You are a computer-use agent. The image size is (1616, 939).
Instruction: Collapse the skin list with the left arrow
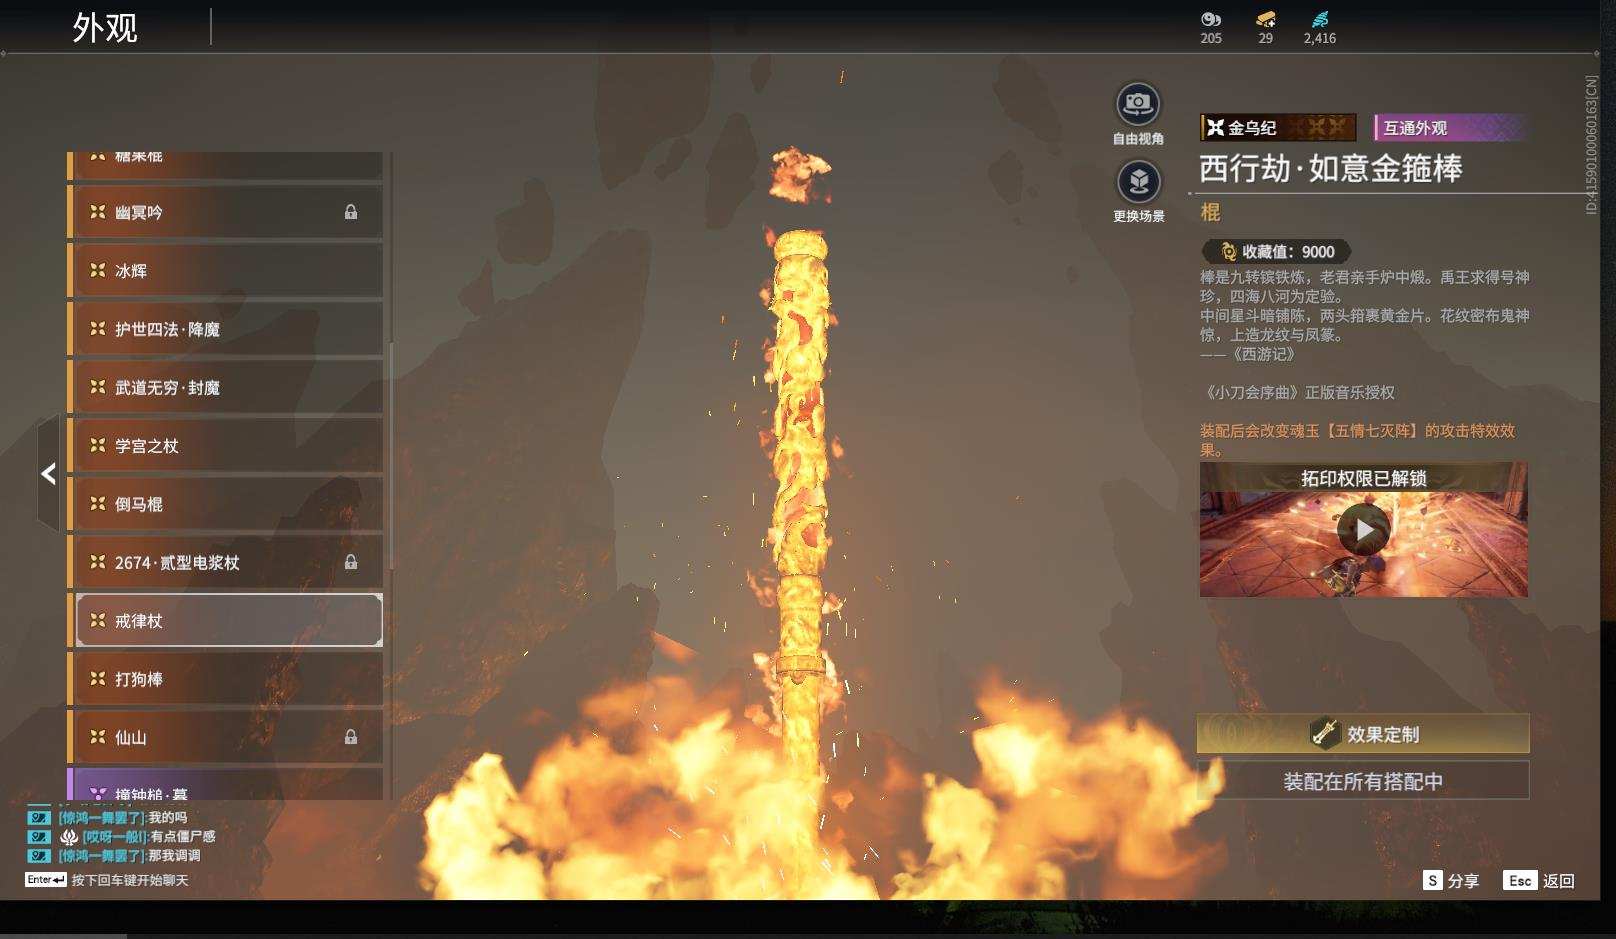tap(48, 473)
